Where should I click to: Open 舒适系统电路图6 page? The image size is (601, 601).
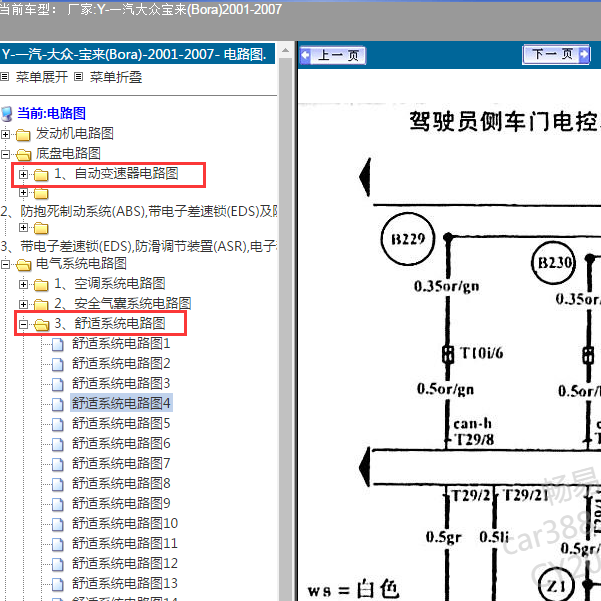tap(121, 443)
